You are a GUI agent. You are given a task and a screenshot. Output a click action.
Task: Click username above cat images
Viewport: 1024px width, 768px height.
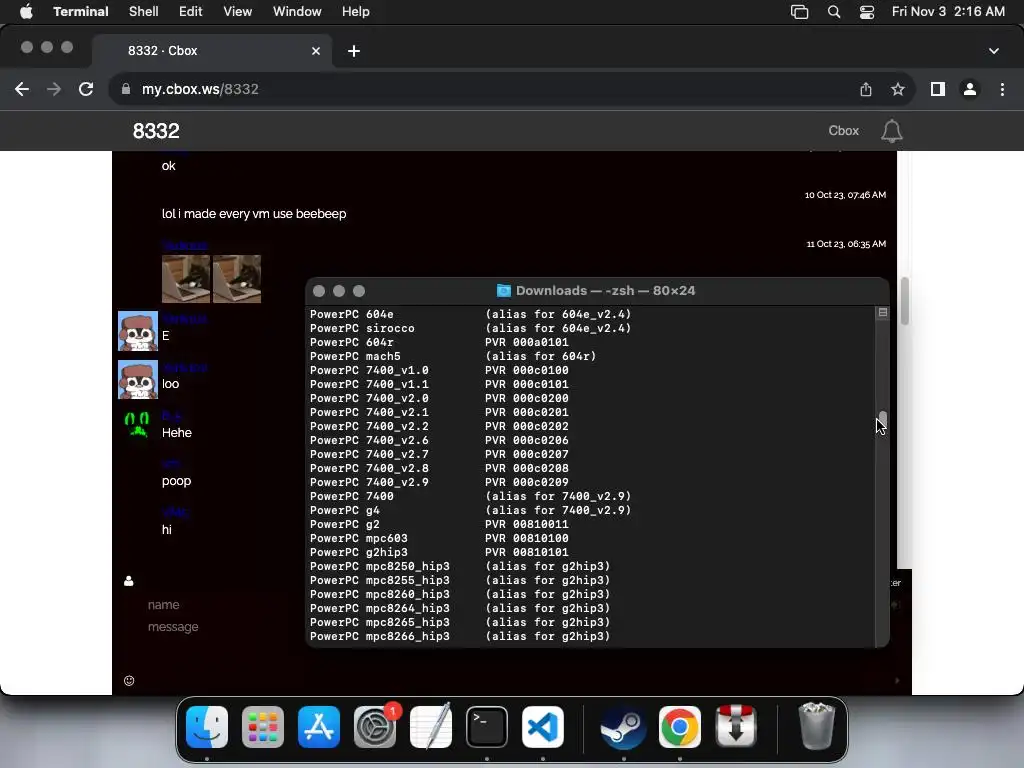click(185, 245)
